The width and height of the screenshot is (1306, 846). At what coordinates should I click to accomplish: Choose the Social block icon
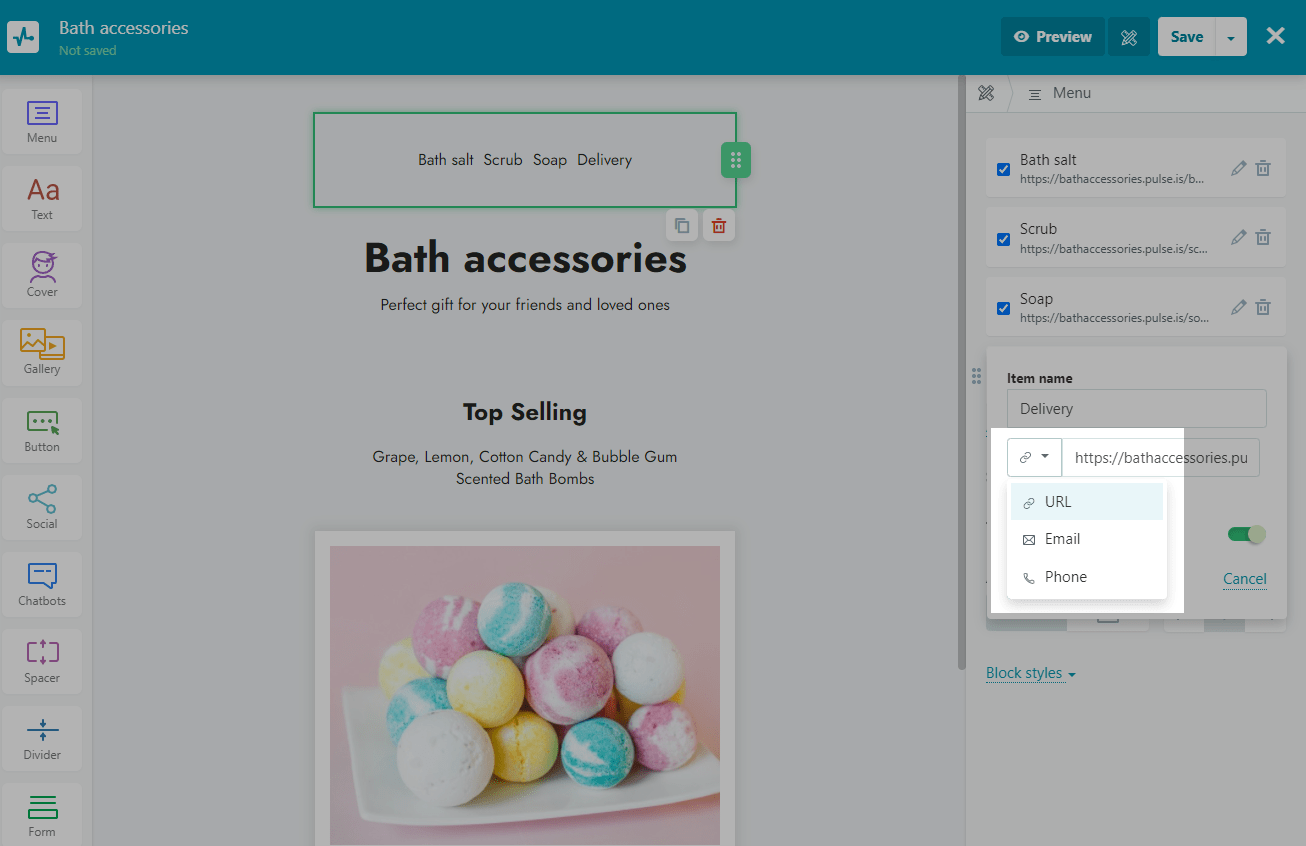click(x=42, y=507)
